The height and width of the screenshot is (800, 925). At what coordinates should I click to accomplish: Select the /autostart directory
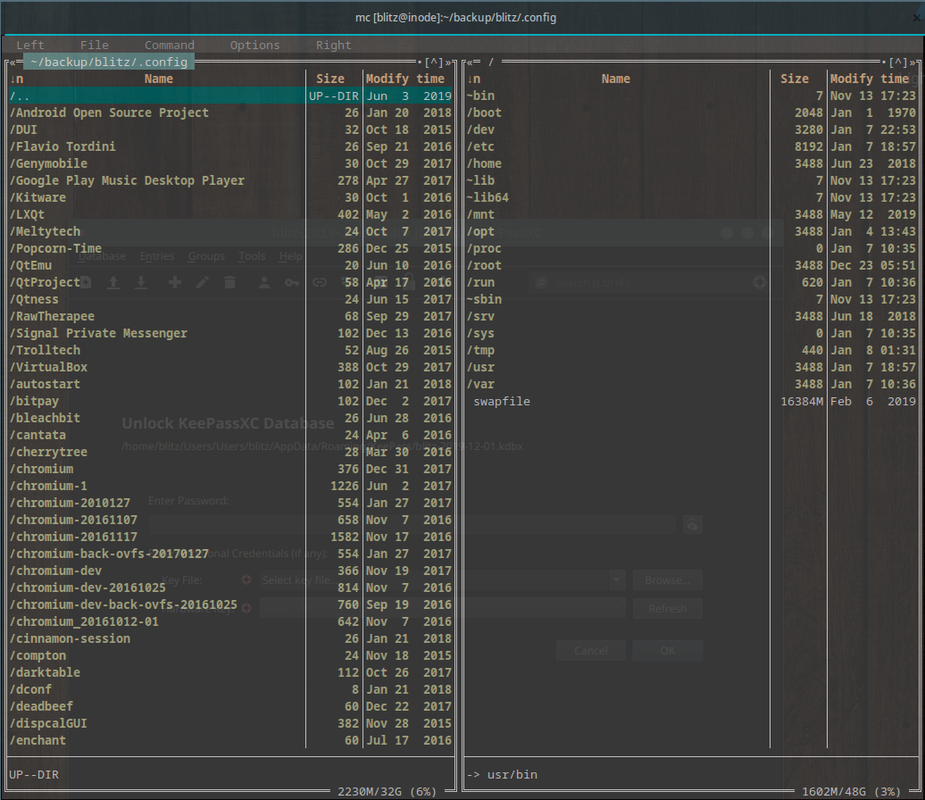pos(231,384)
